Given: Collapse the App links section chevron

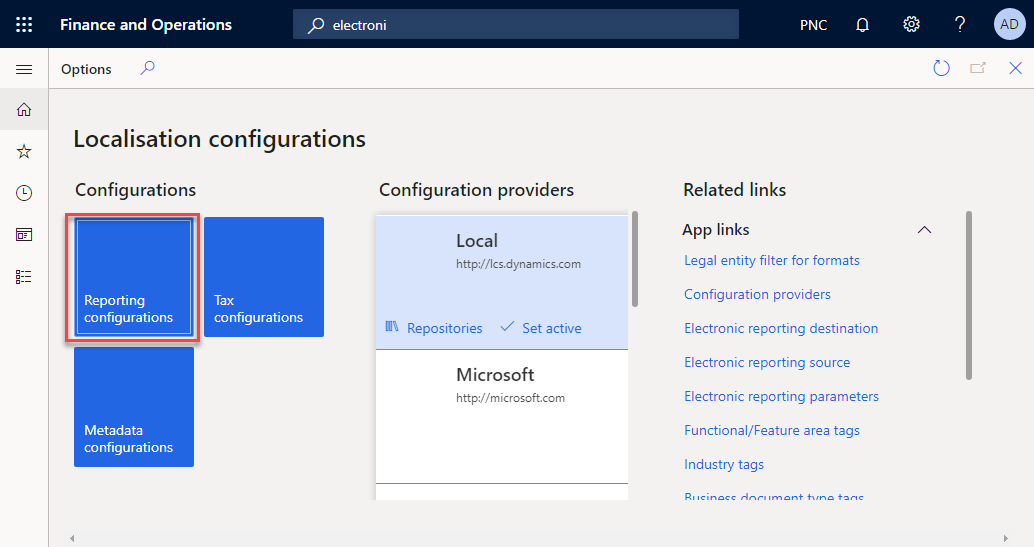Looking at the screenshot, I should tap(924, 230).
